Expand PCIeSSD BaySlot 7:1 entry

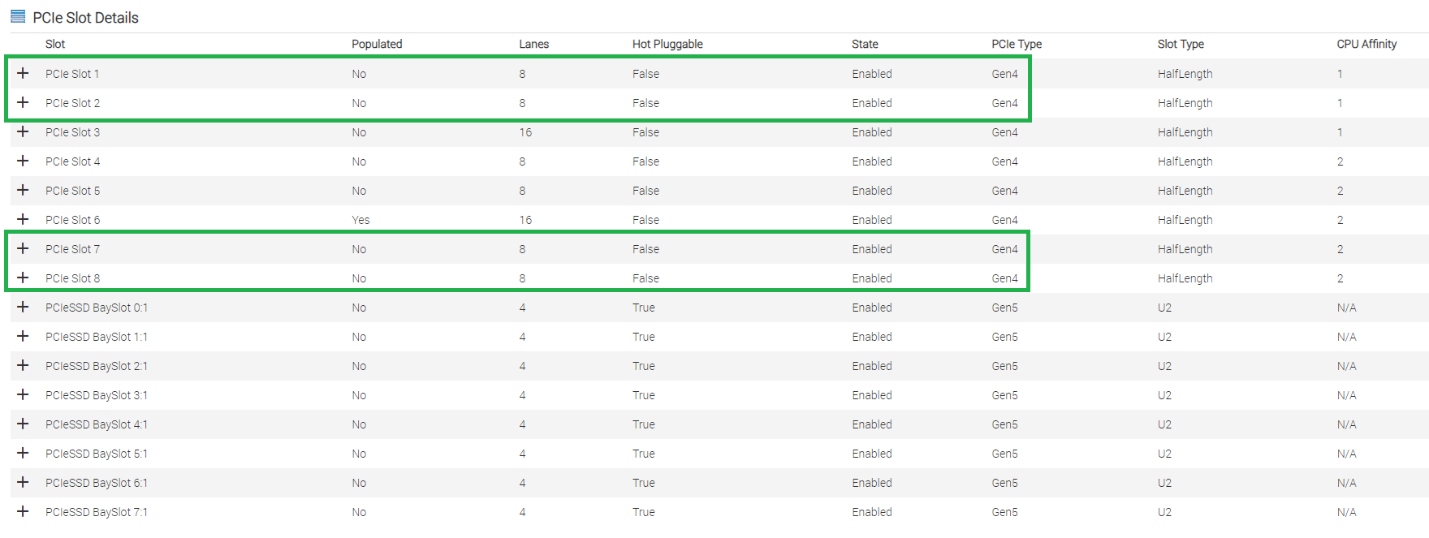(23, 512)
